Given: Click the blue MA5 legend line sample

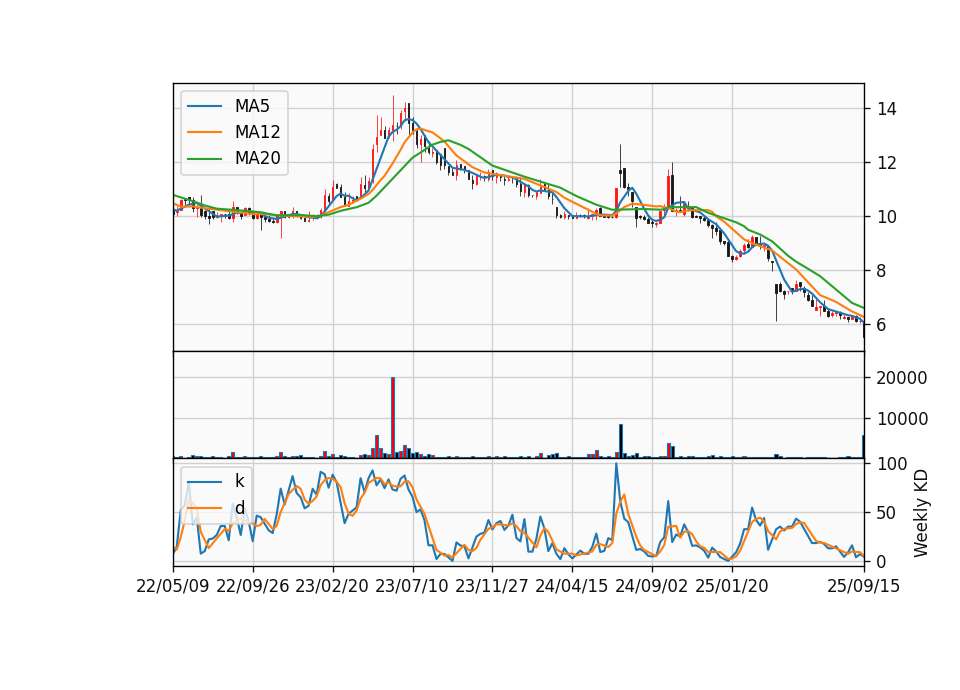Looking at the screenshot, I should [x=204, y=106].
